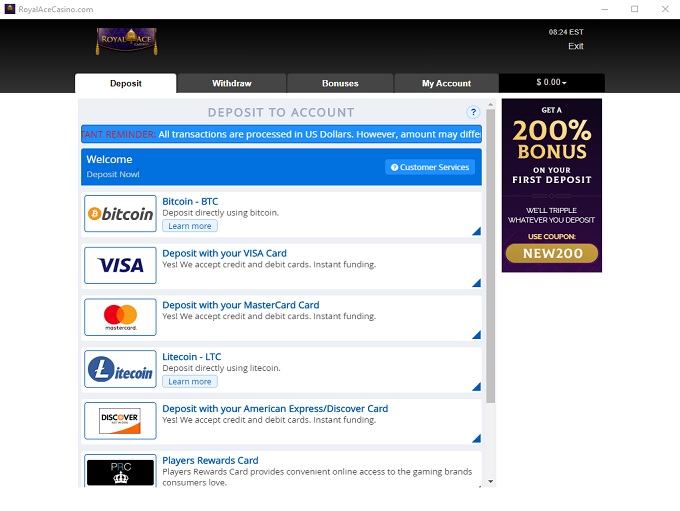Click the Royal Ace casino logo
Screen dimensions: 680x511
[x=127, y=41]
